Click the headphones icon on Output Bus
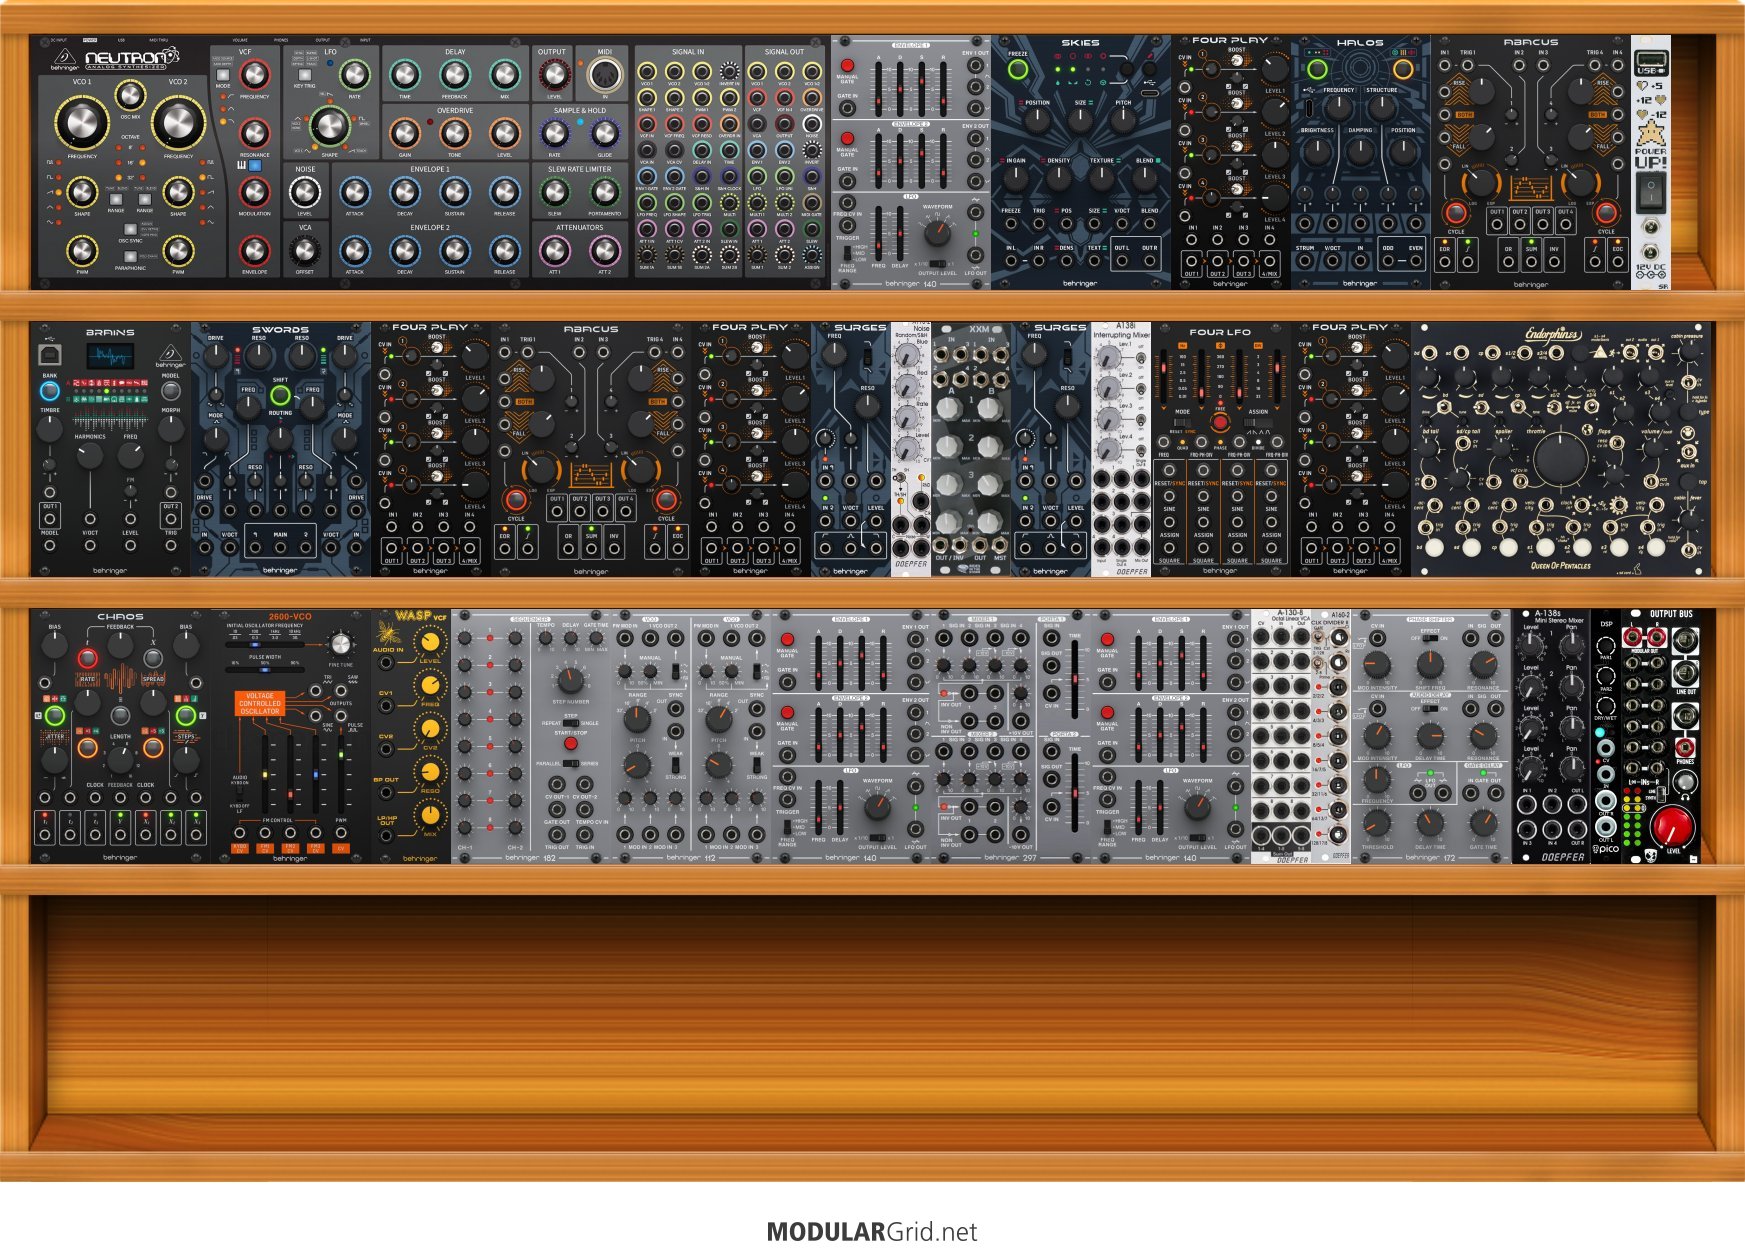1745x1253 pixels. (1684, 795)
